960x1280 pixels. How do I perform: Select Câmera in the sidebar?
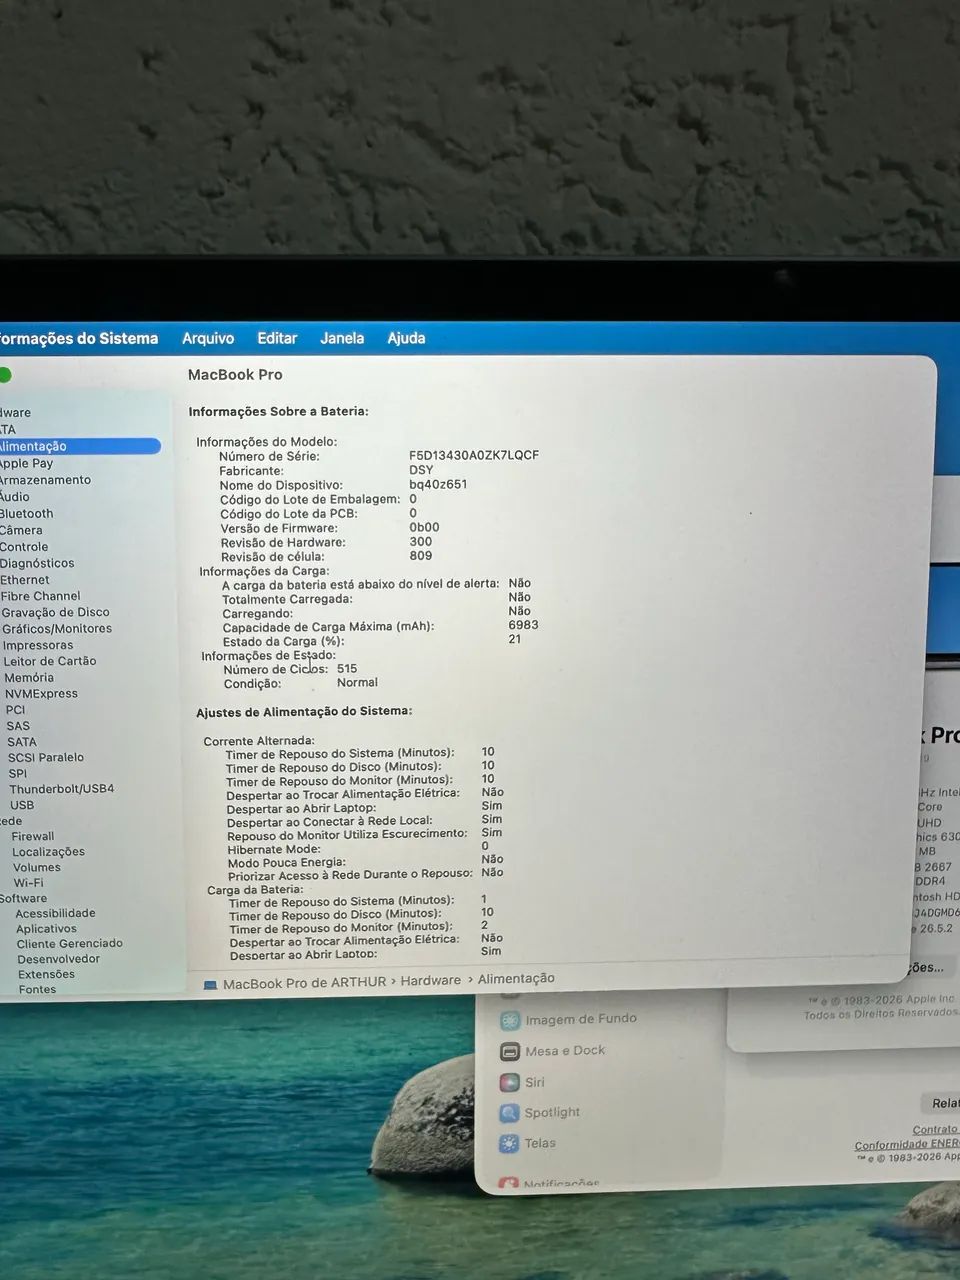[21, 531]
